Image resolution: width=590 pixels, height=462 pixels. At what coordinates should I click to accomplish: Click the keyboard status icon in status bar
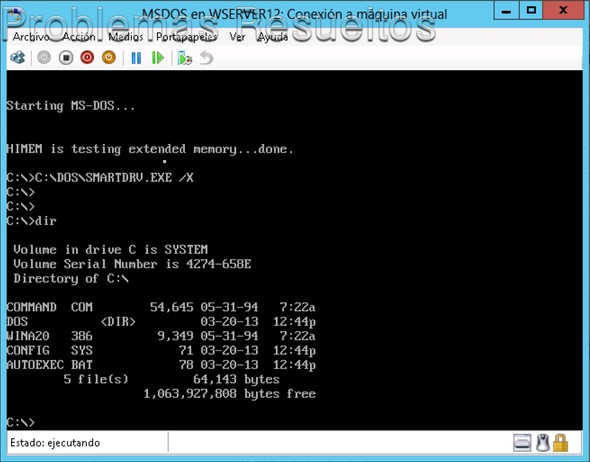point(522,443)
